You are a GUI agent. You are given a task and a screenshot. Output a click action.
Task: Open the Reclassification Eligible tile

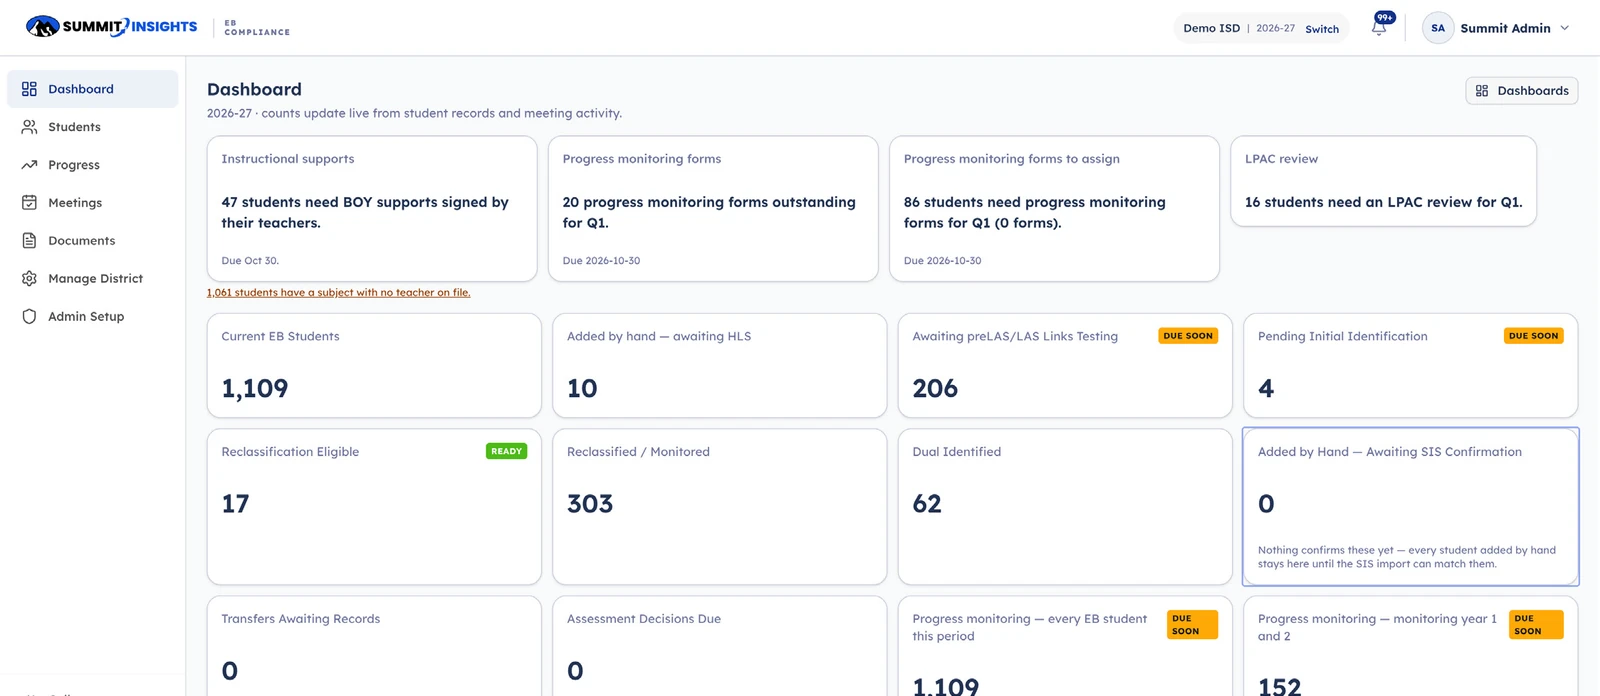coord(374,507)
